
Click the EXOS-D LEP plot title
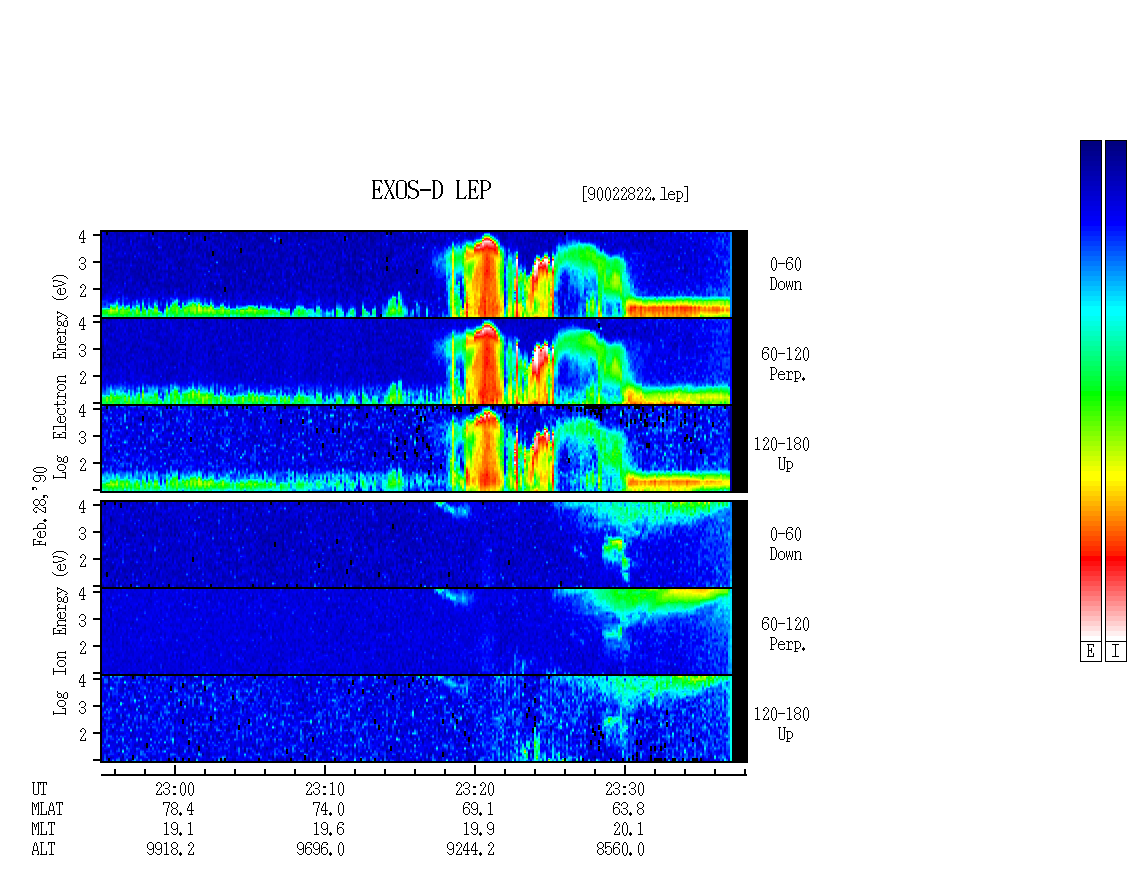point(431,190)
